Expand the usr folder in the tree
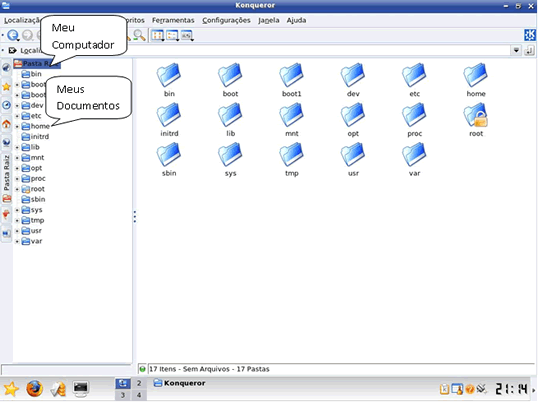This screenshot has width=538, height=402. click(x=17, y=231)
